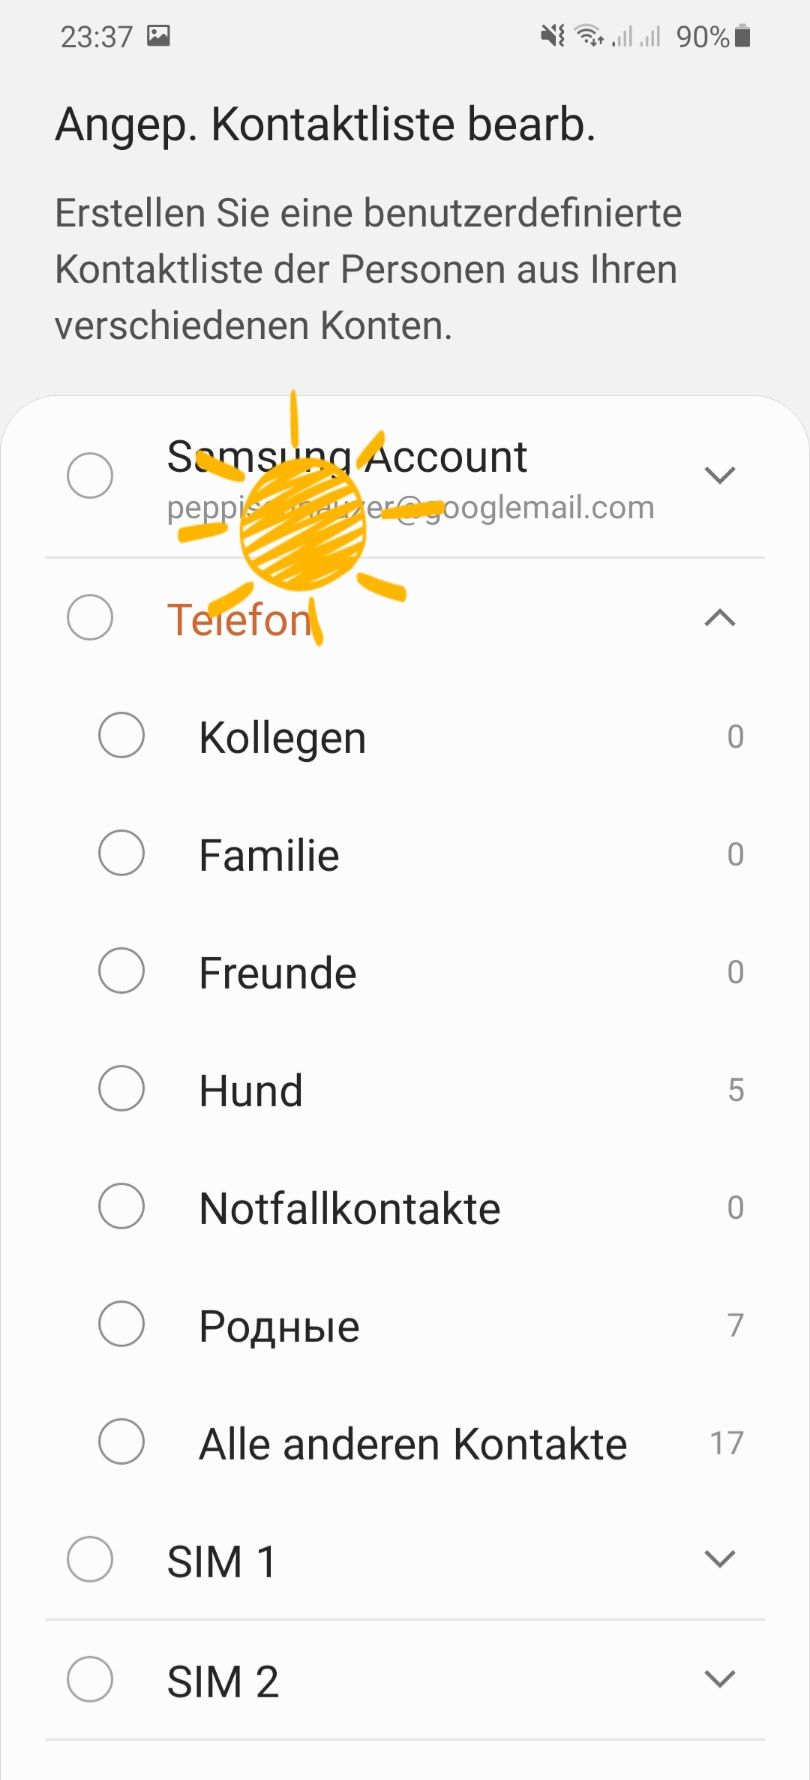Tap the Notfallkontakte group entry
Image resolution: width=810 pixels, height=1780 pixels.
tap(350, 1208)
